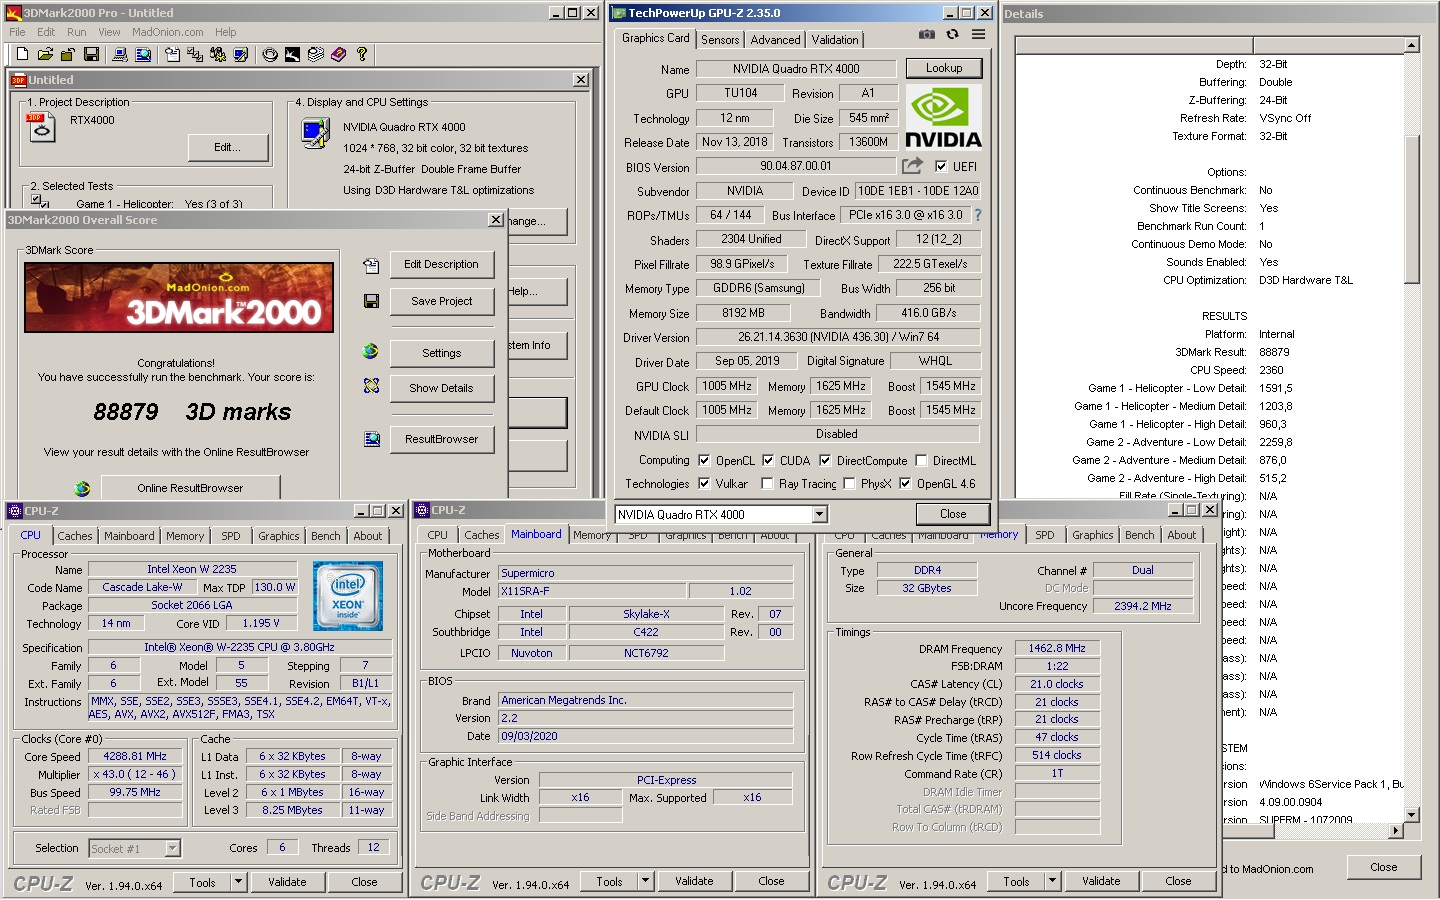This screenshot has width=1440, height=900.
Task: Click Close button in GPU-Z
Action: coord(953,514)
